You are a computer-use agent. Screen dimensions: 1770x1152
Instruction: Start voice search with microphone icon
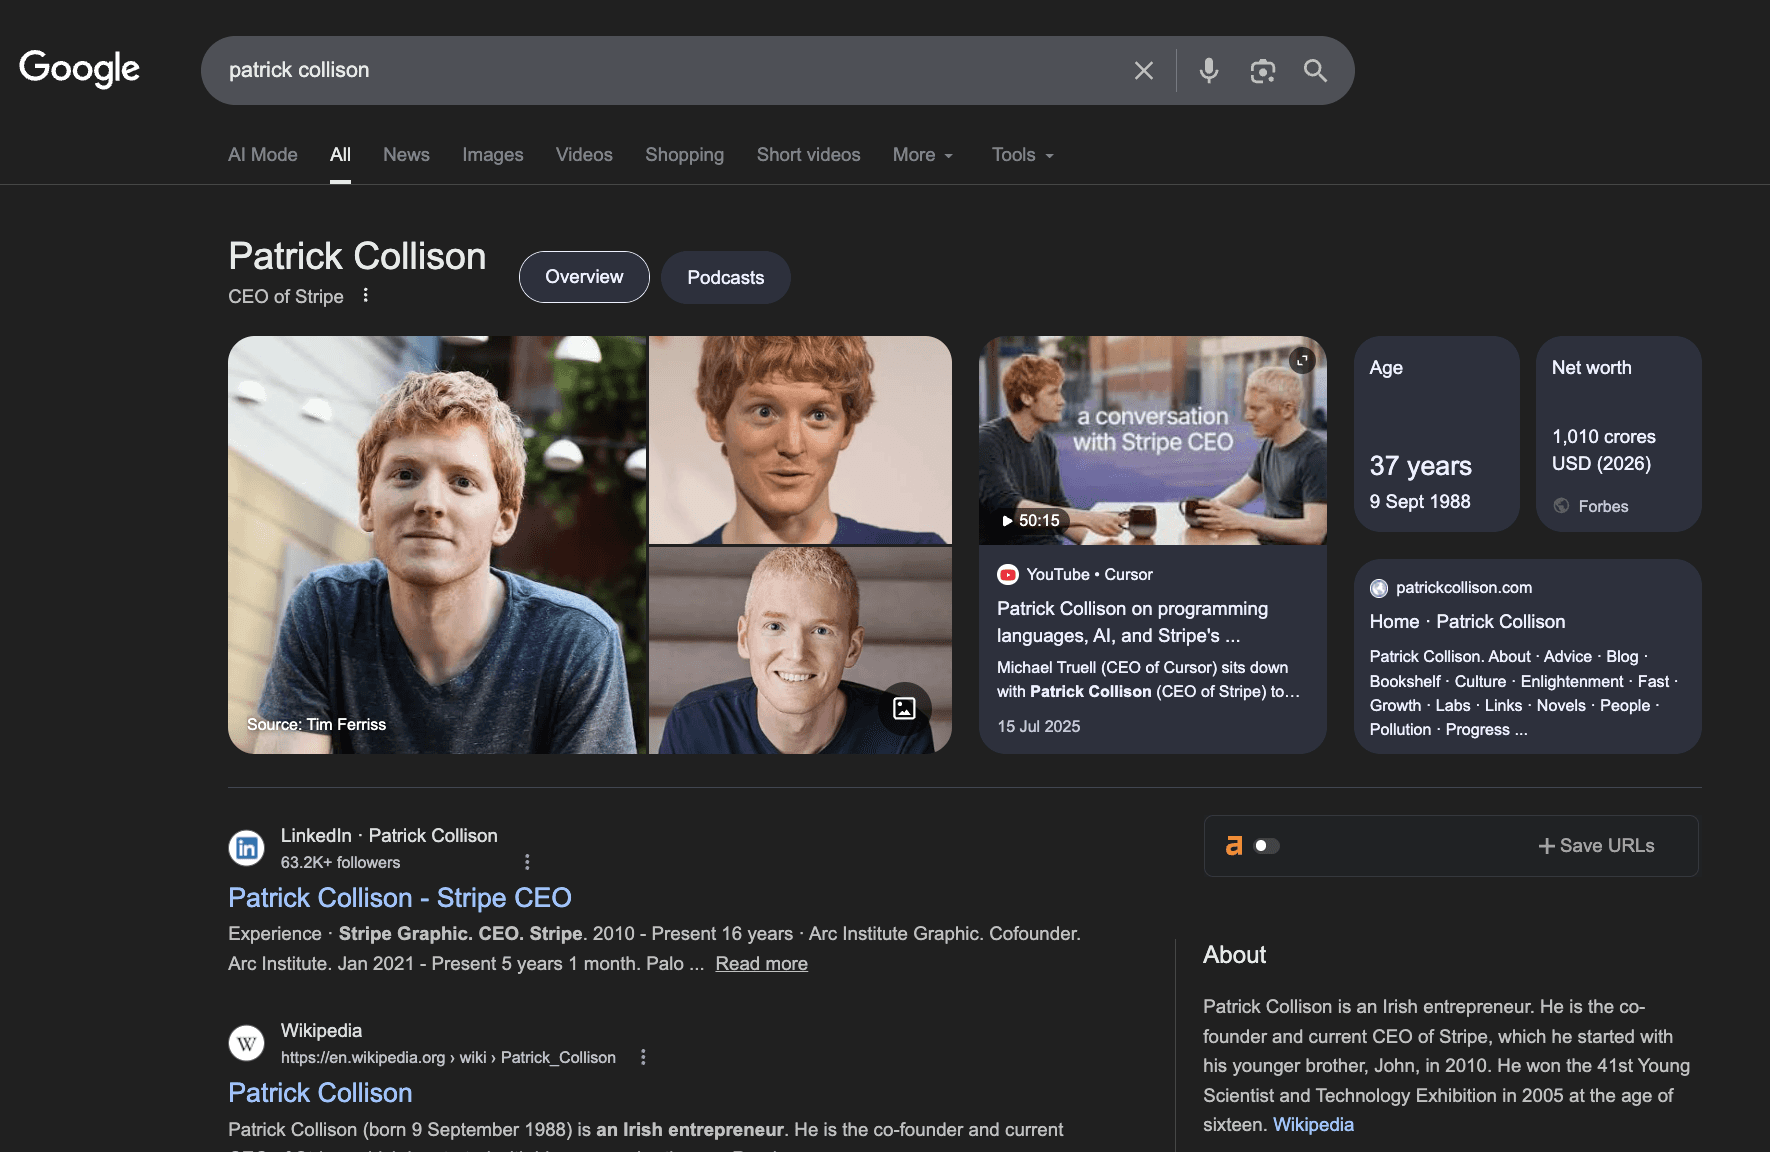coord(1209,70)
